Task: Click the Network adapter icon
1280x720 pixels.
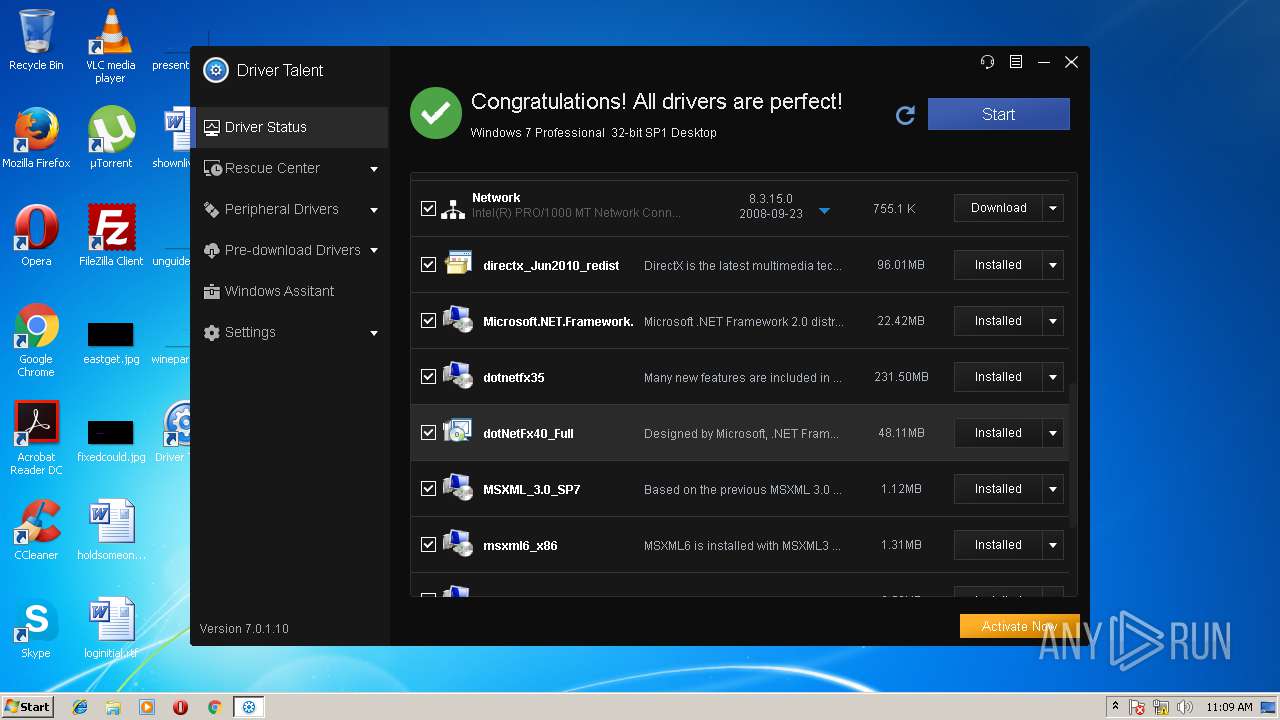Action: click(x=454, y=208)
